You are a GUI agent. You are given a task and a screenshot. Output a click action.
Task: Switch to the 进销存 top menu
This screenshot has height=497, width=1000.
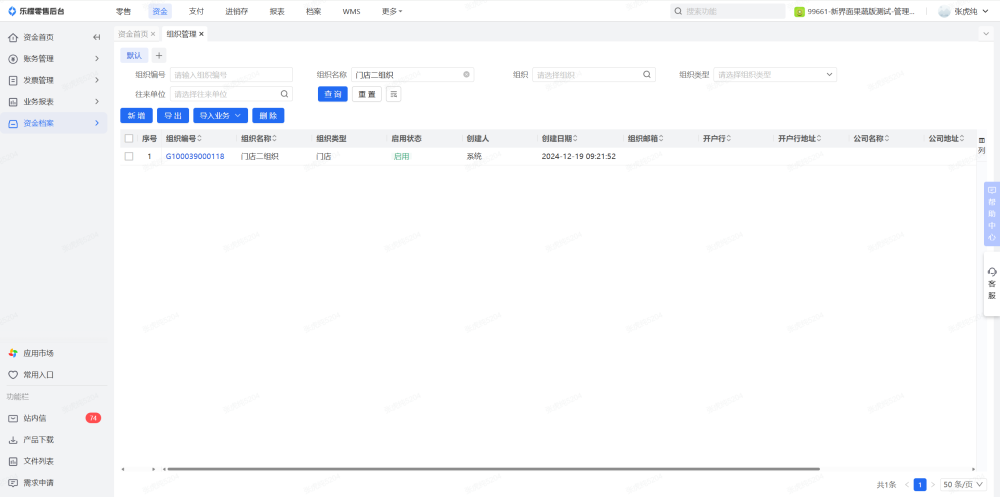click(x=237, y=11)
